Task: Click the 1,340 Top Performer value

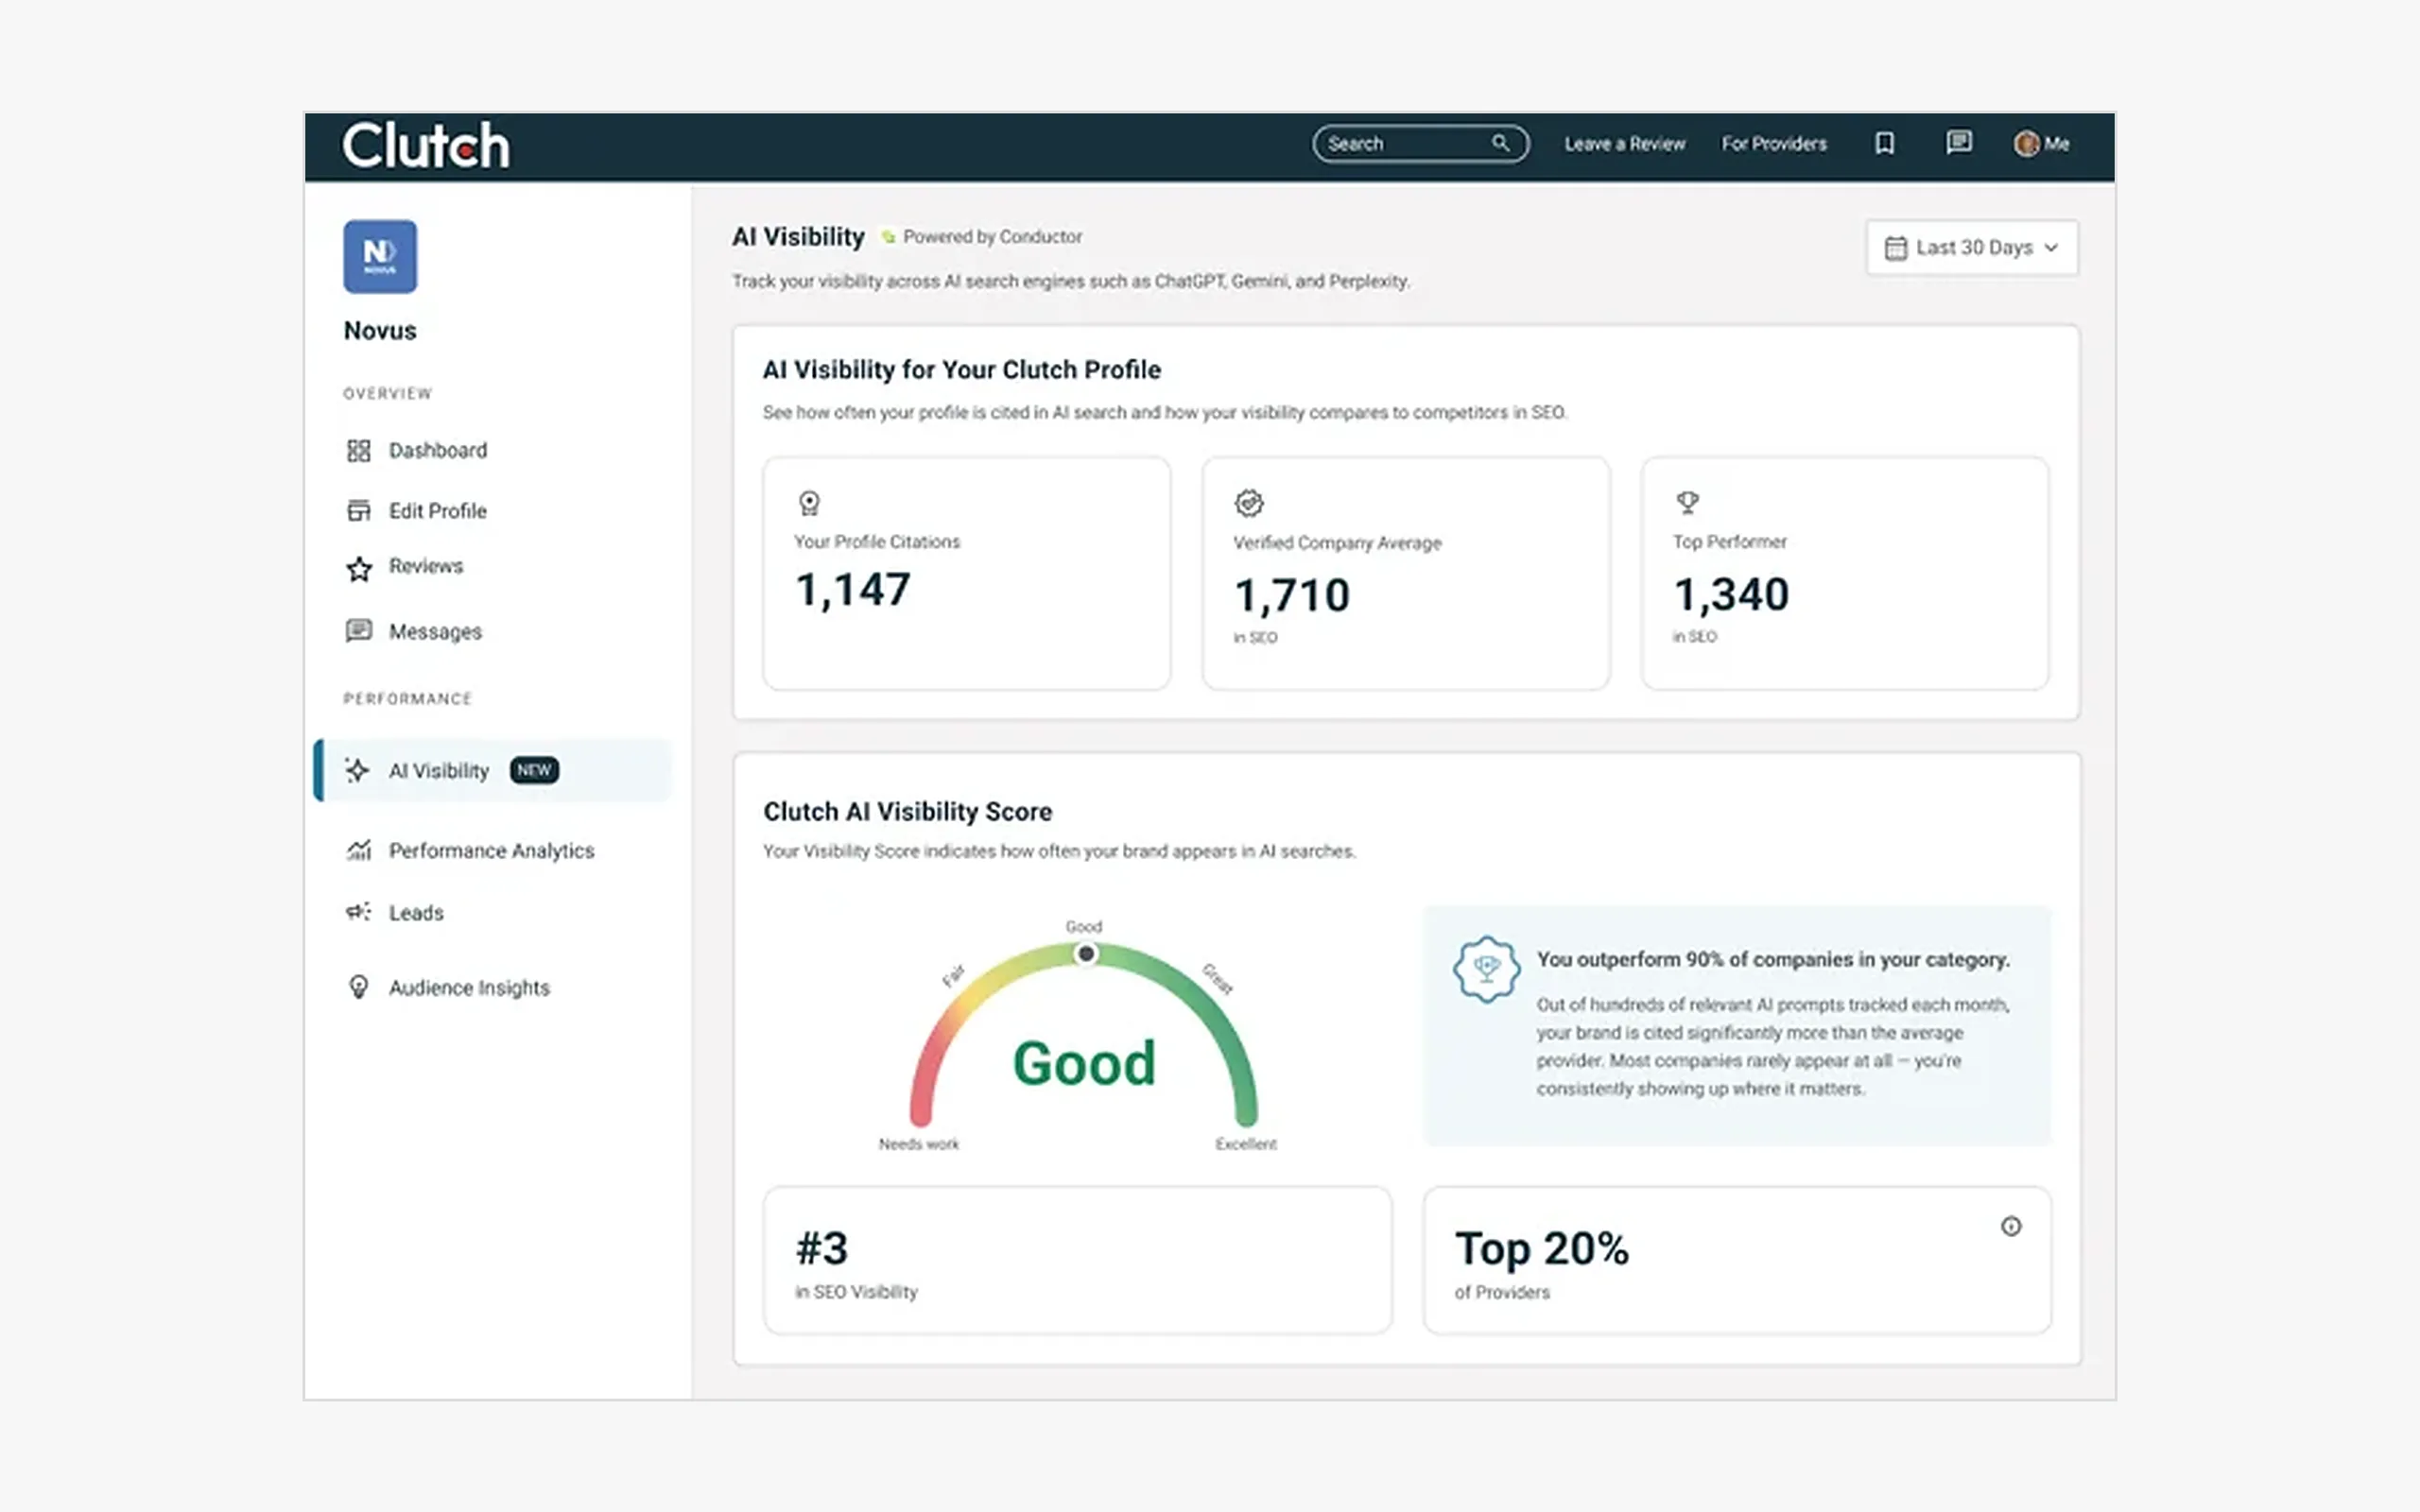Action: (1731, 595)
